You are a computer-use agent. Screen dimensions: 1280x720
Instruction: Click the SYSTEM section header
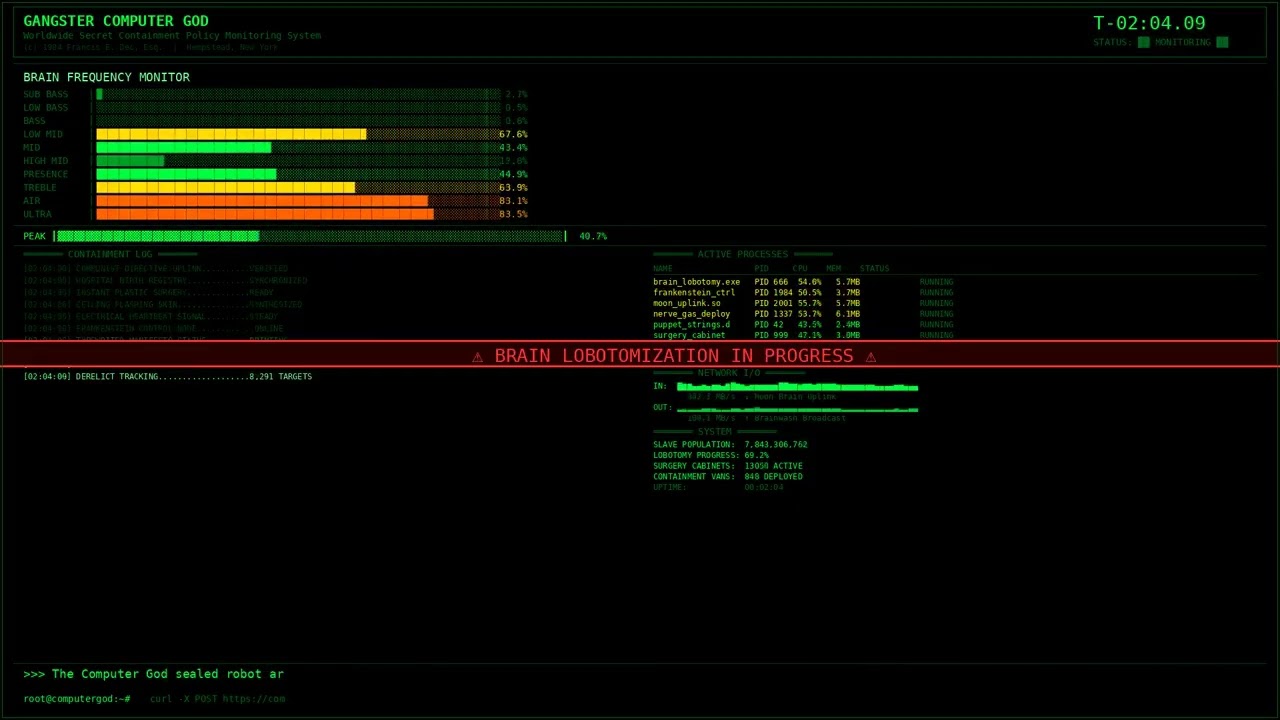(715, 432)
